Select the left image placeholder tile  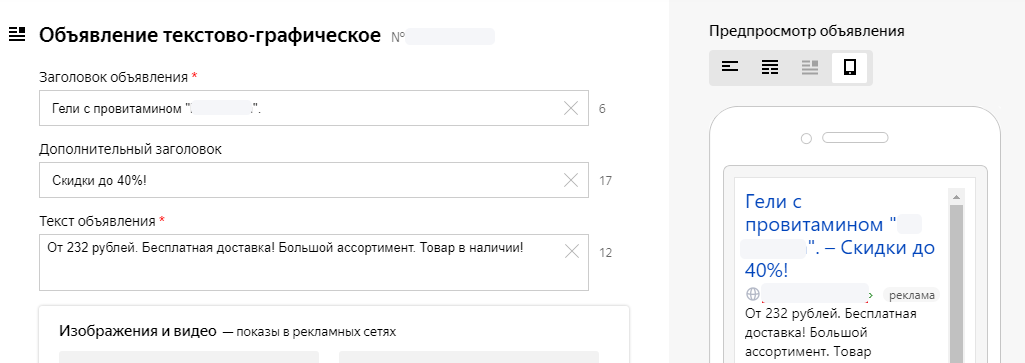click(x=189, y=357)
